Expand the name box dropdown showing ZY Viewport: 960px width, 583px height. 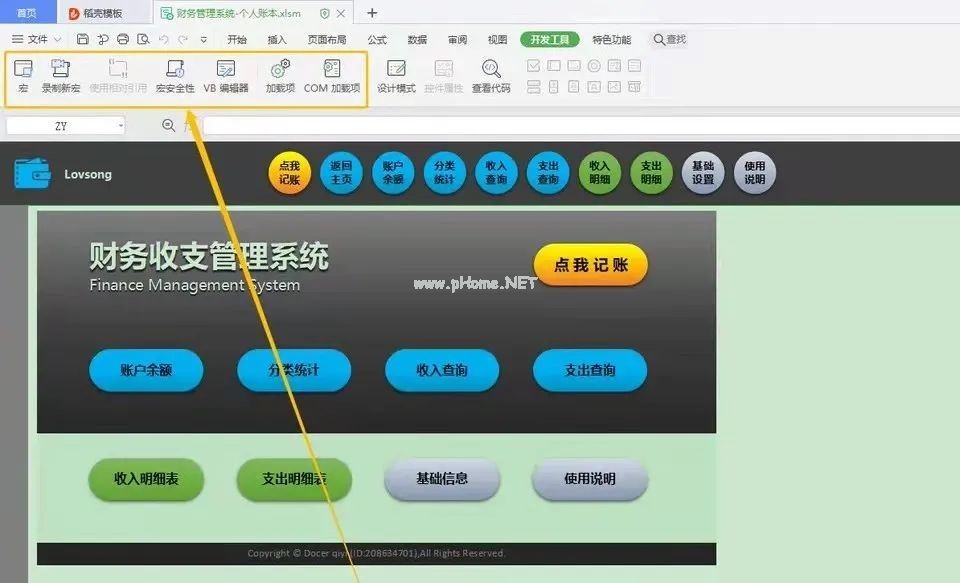(121, 126)
